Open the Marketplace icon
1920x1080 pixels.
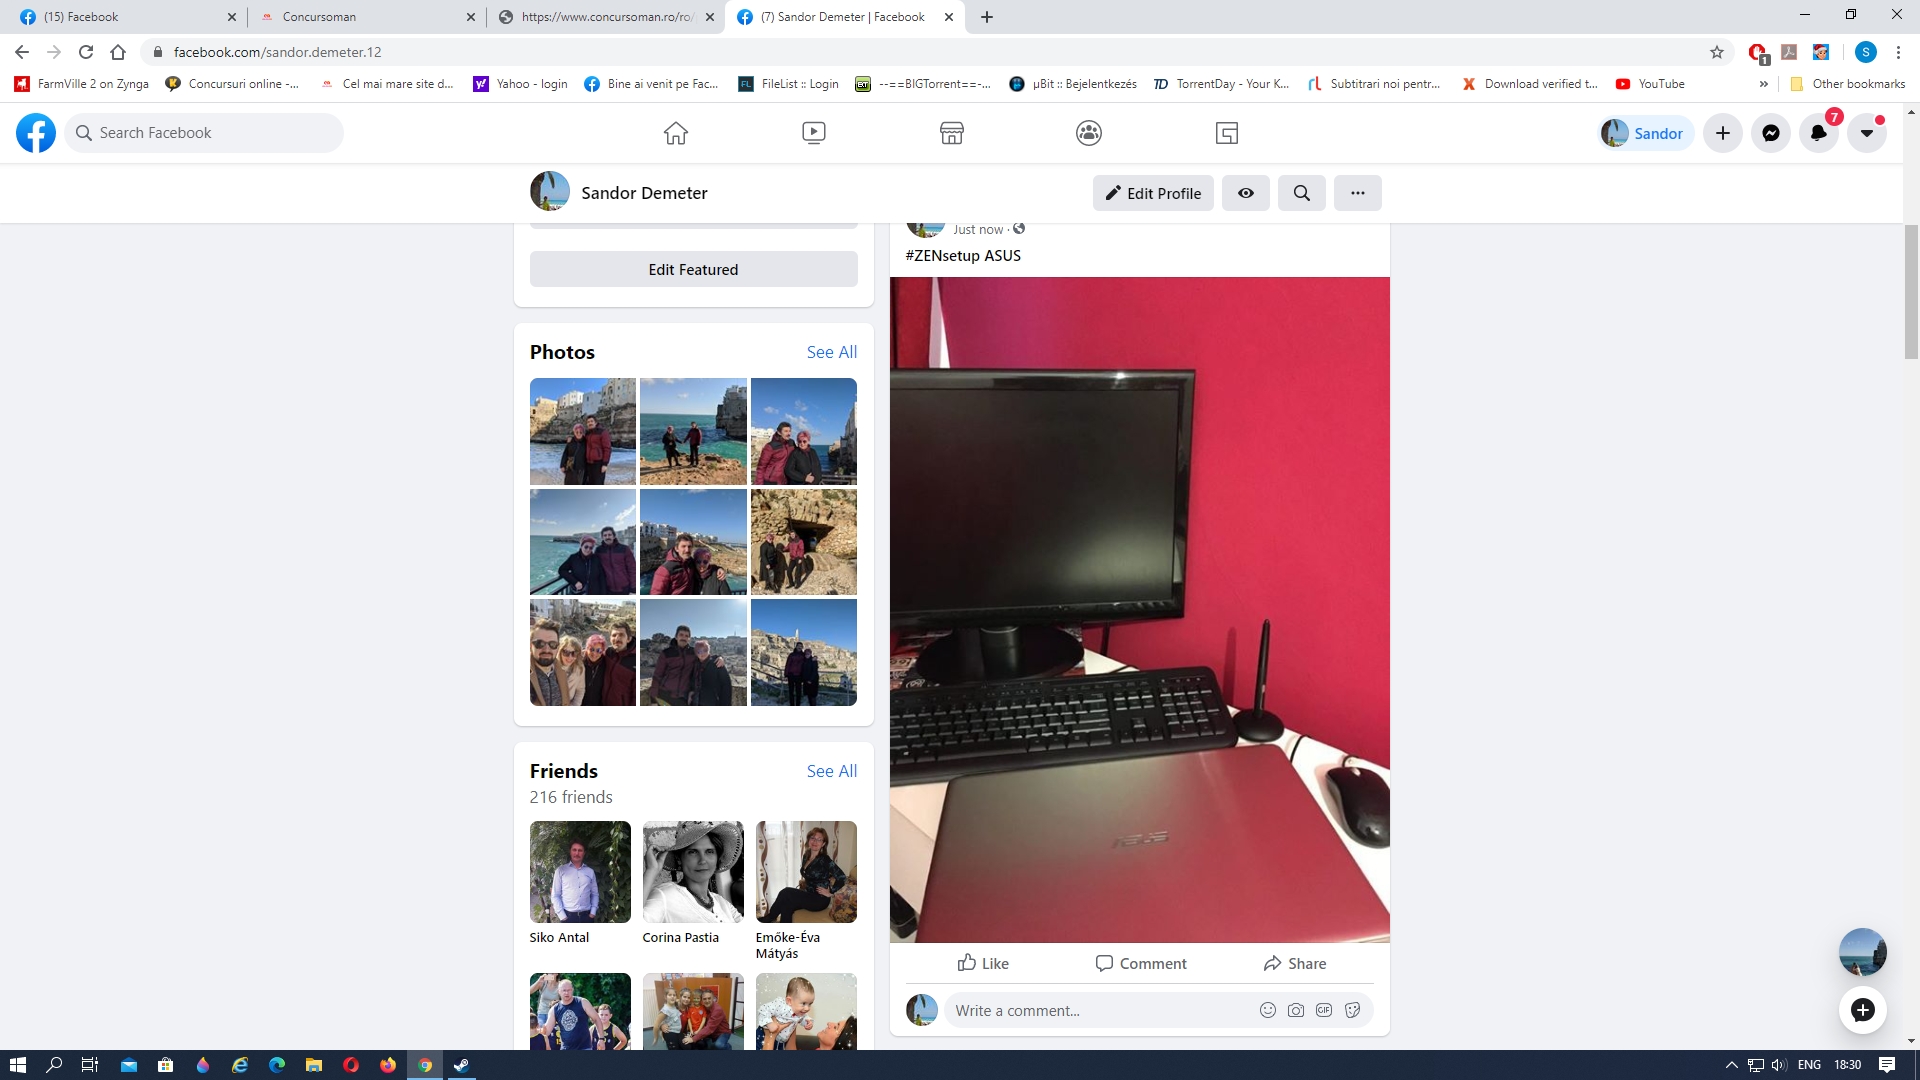coord(951,133)
